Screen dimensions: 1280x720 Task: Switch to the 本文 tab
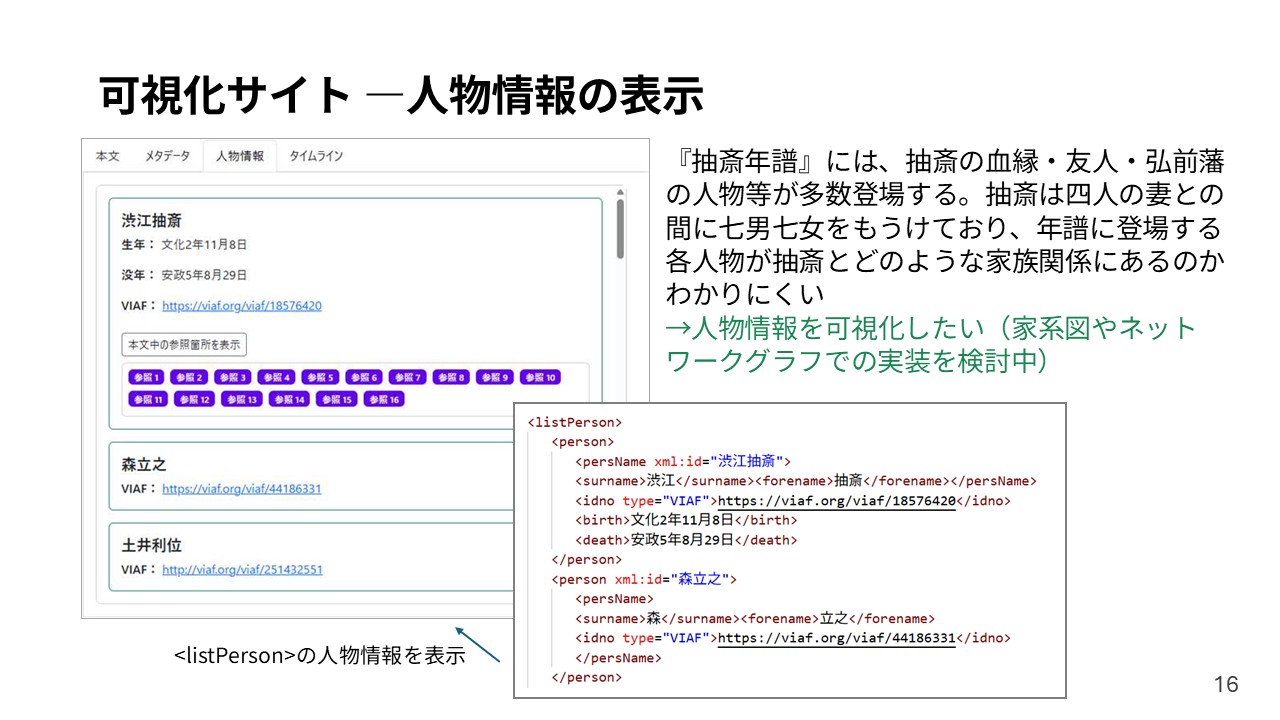click(107, 156)
